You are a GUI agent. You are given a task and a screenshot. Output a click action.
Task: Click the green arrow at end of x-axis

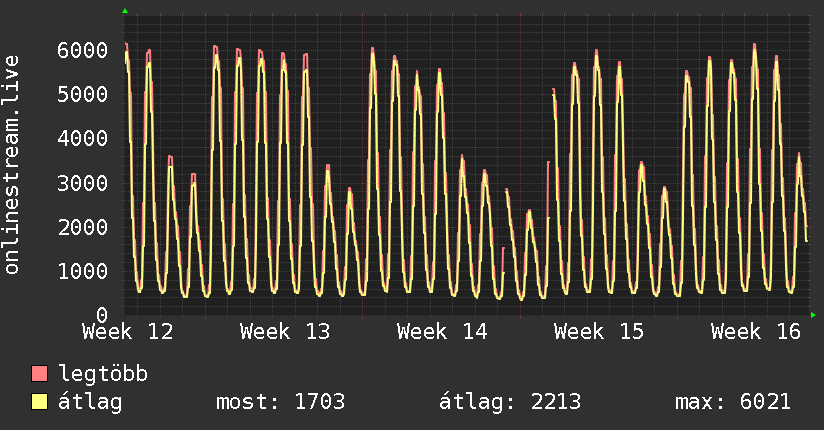813,315
